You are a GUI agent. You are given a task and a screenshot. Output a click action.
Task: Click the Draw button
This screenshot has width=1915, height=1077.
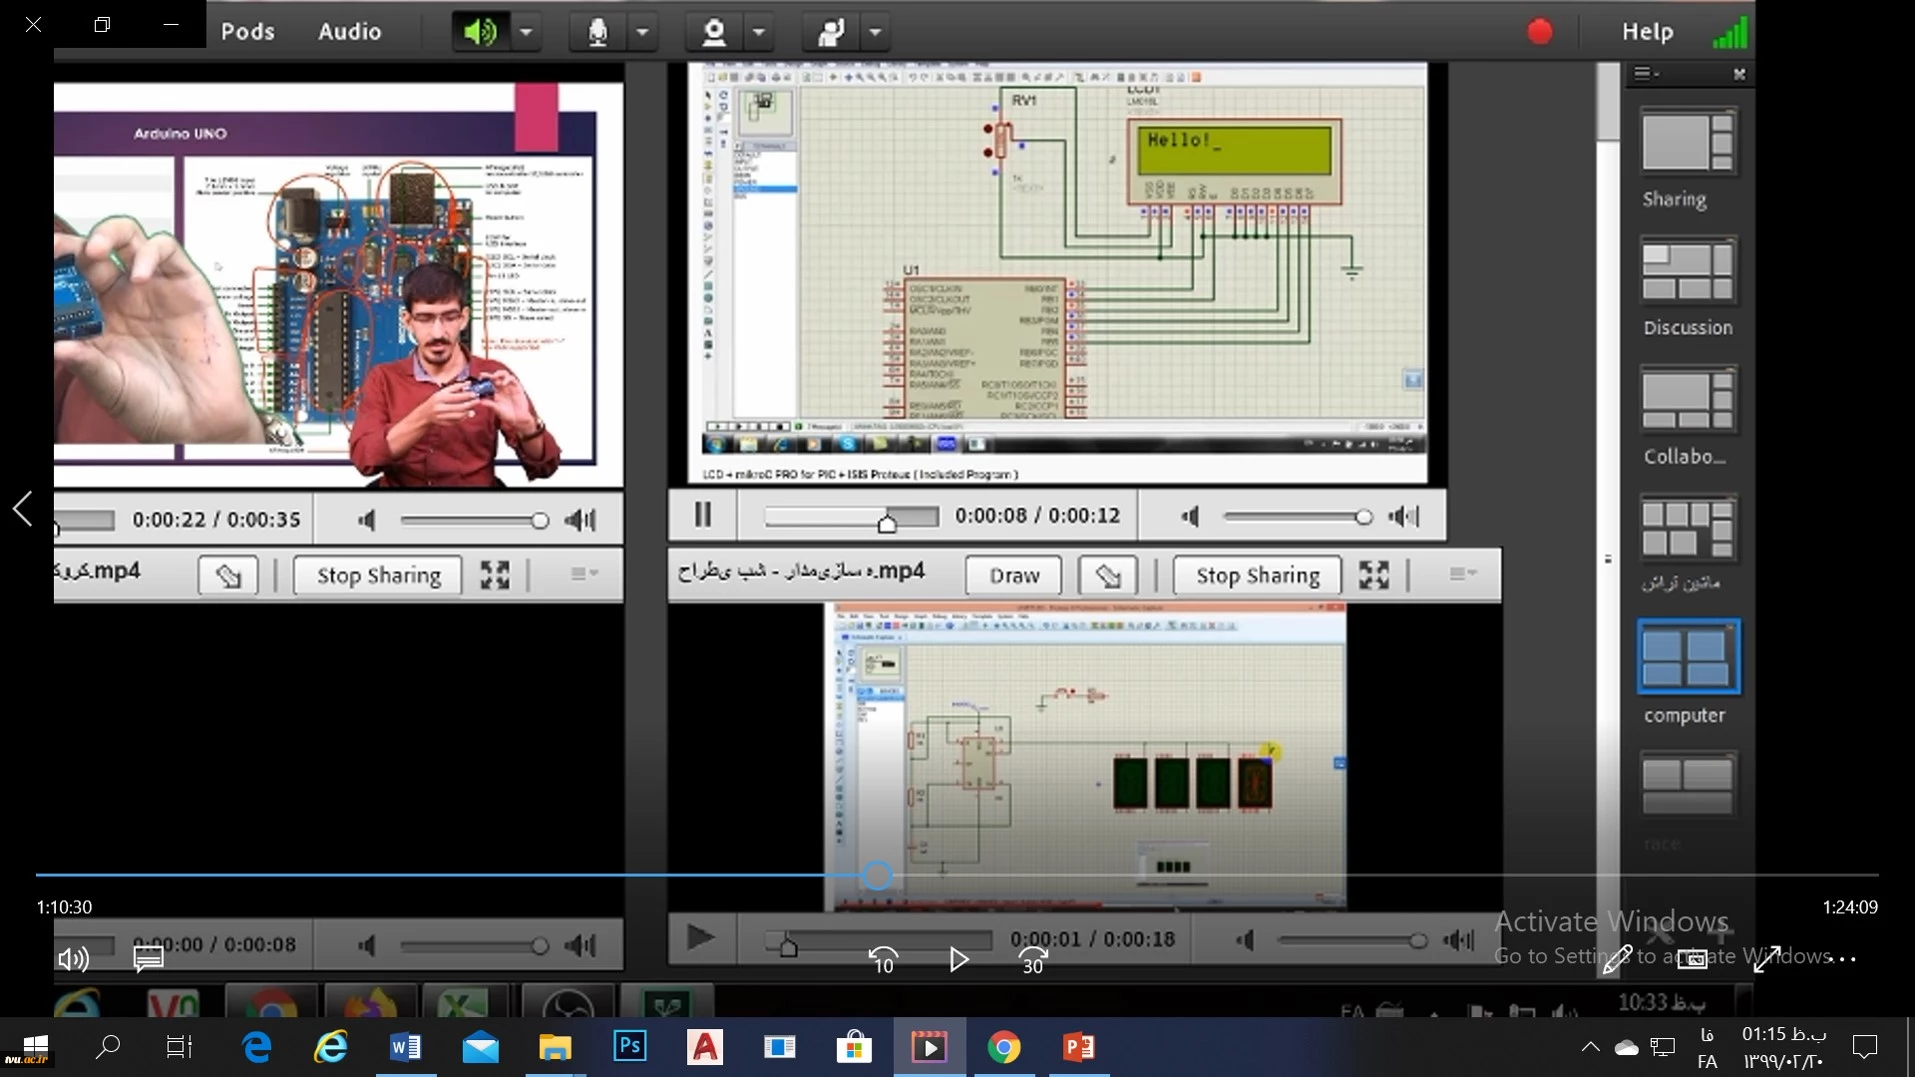point(1013,576)
